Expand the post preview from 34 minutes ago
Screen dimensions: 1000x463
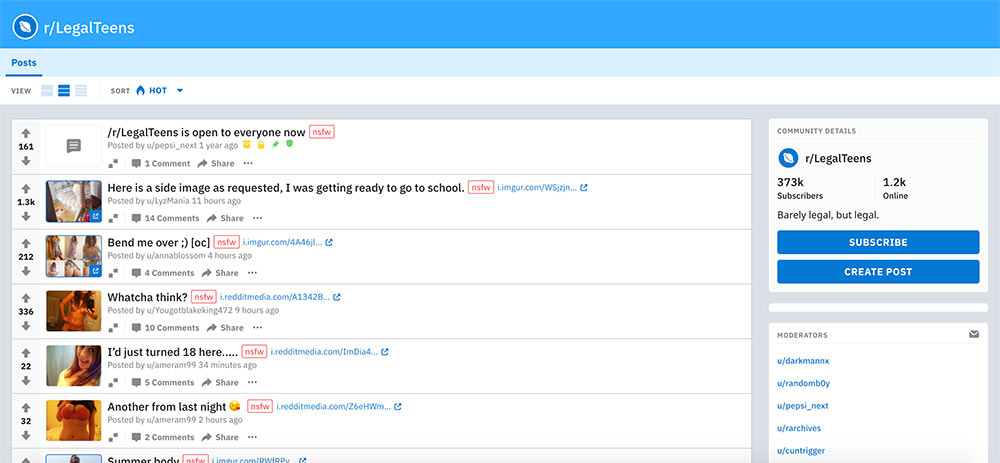point(113,383)
